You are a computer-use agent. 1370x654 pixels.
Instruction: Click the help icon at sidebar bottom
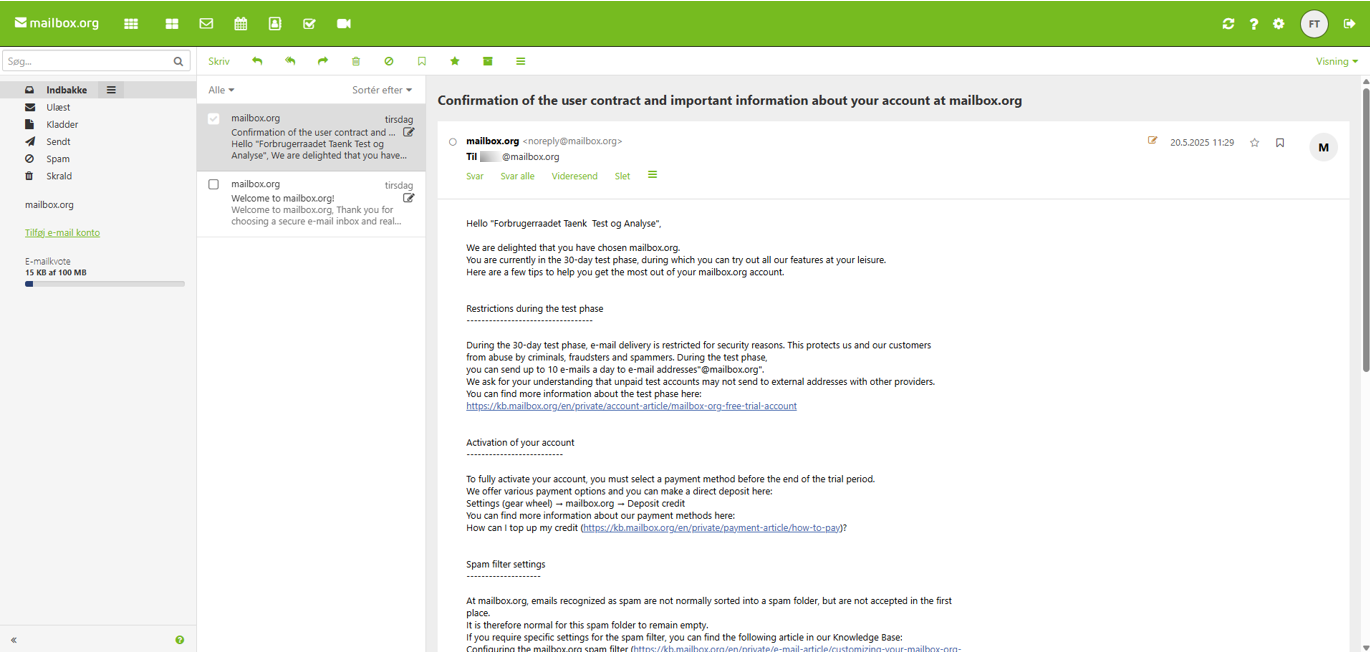[180, 640]
